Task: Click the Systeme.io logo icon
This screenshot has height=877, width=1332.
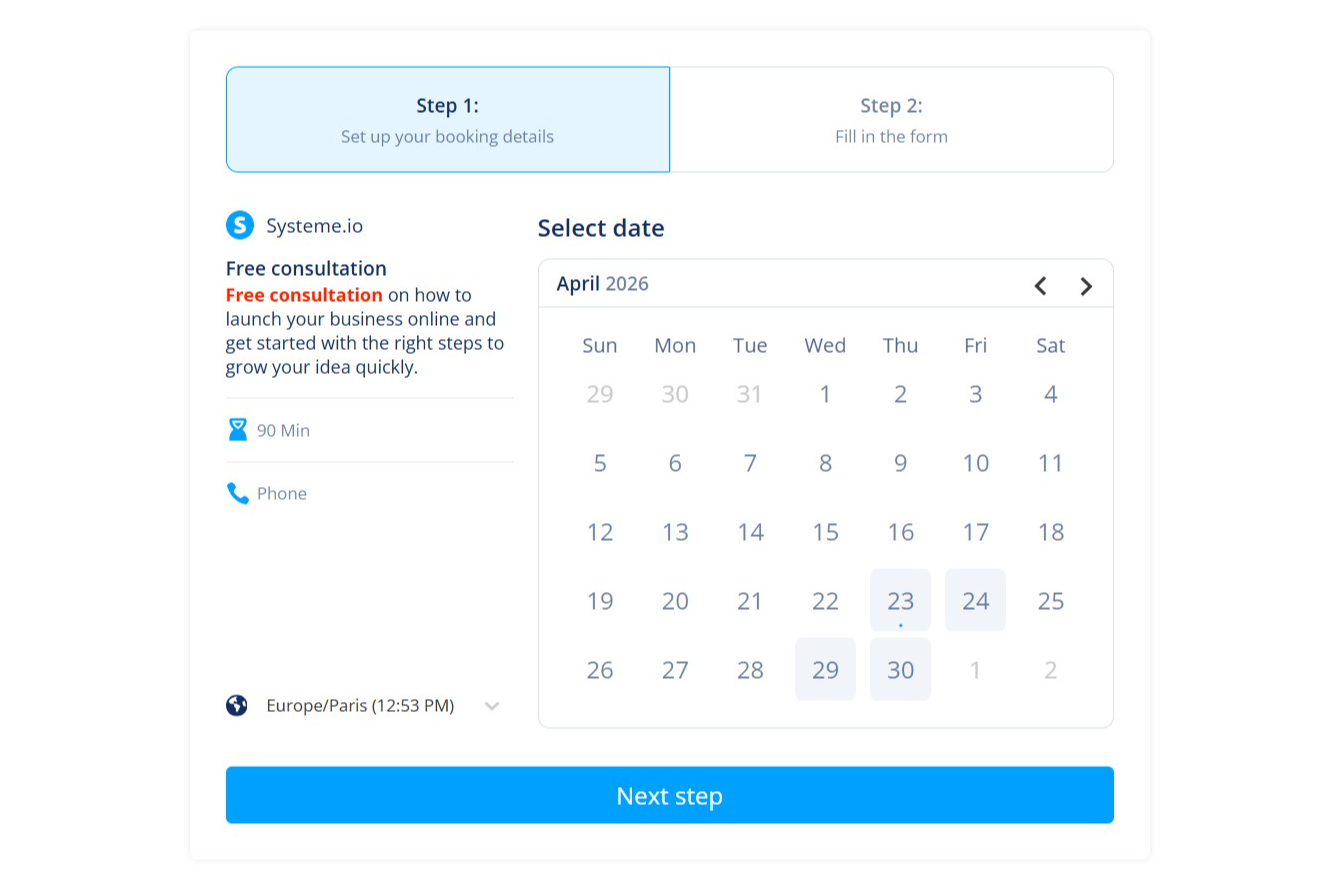Action: tap(240, 225)
